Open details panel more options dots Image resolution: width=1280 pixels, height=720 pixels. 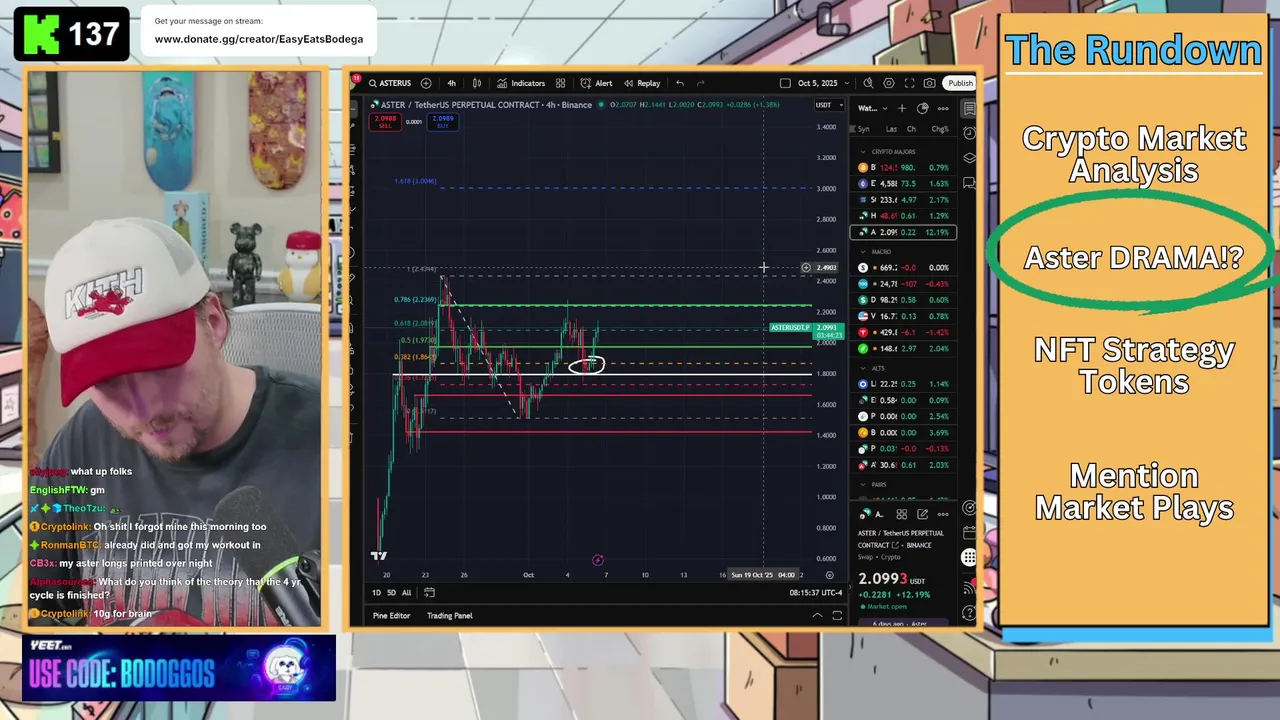click(x=943, y=514)
